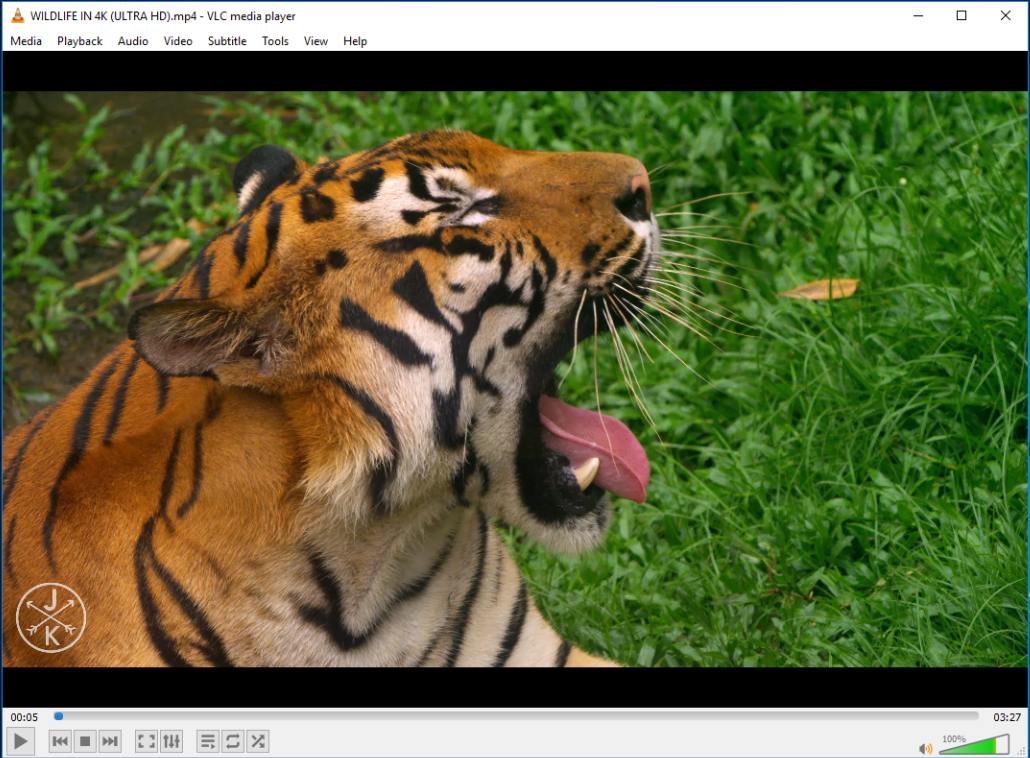
Task: Toggle fullscreen video mode
Action: (146, 741)
